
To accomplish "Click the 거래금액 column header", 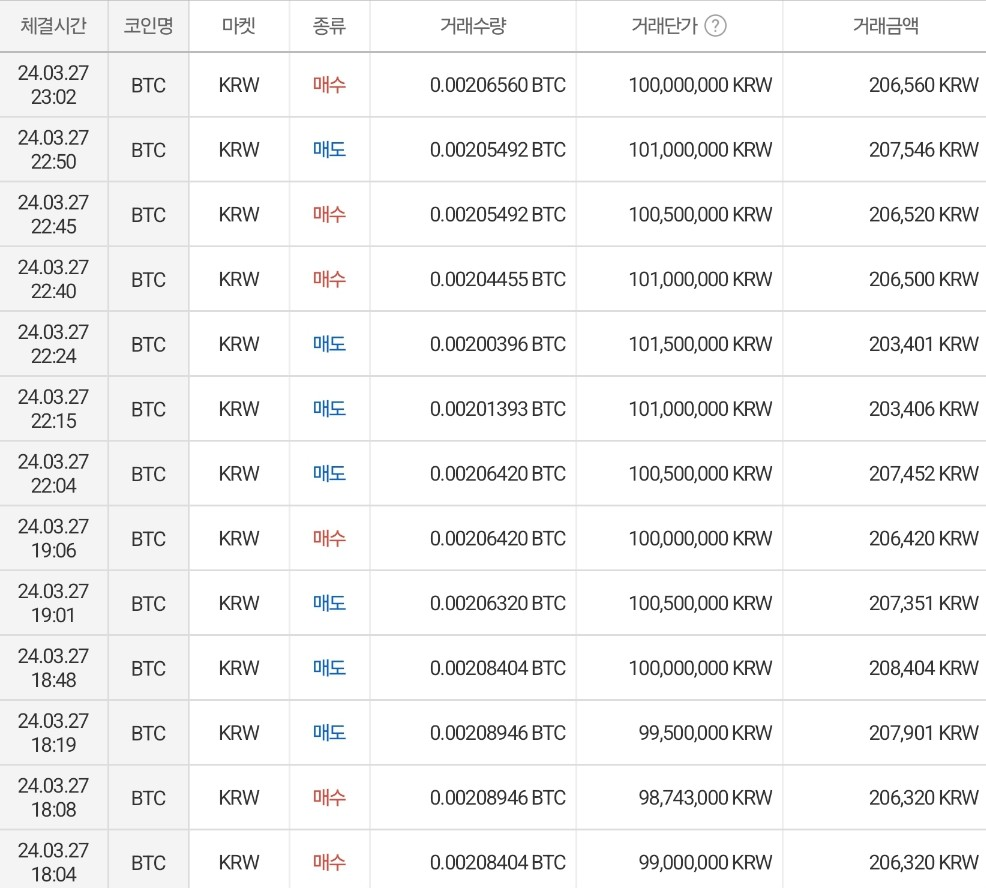I will coord(885,26).
